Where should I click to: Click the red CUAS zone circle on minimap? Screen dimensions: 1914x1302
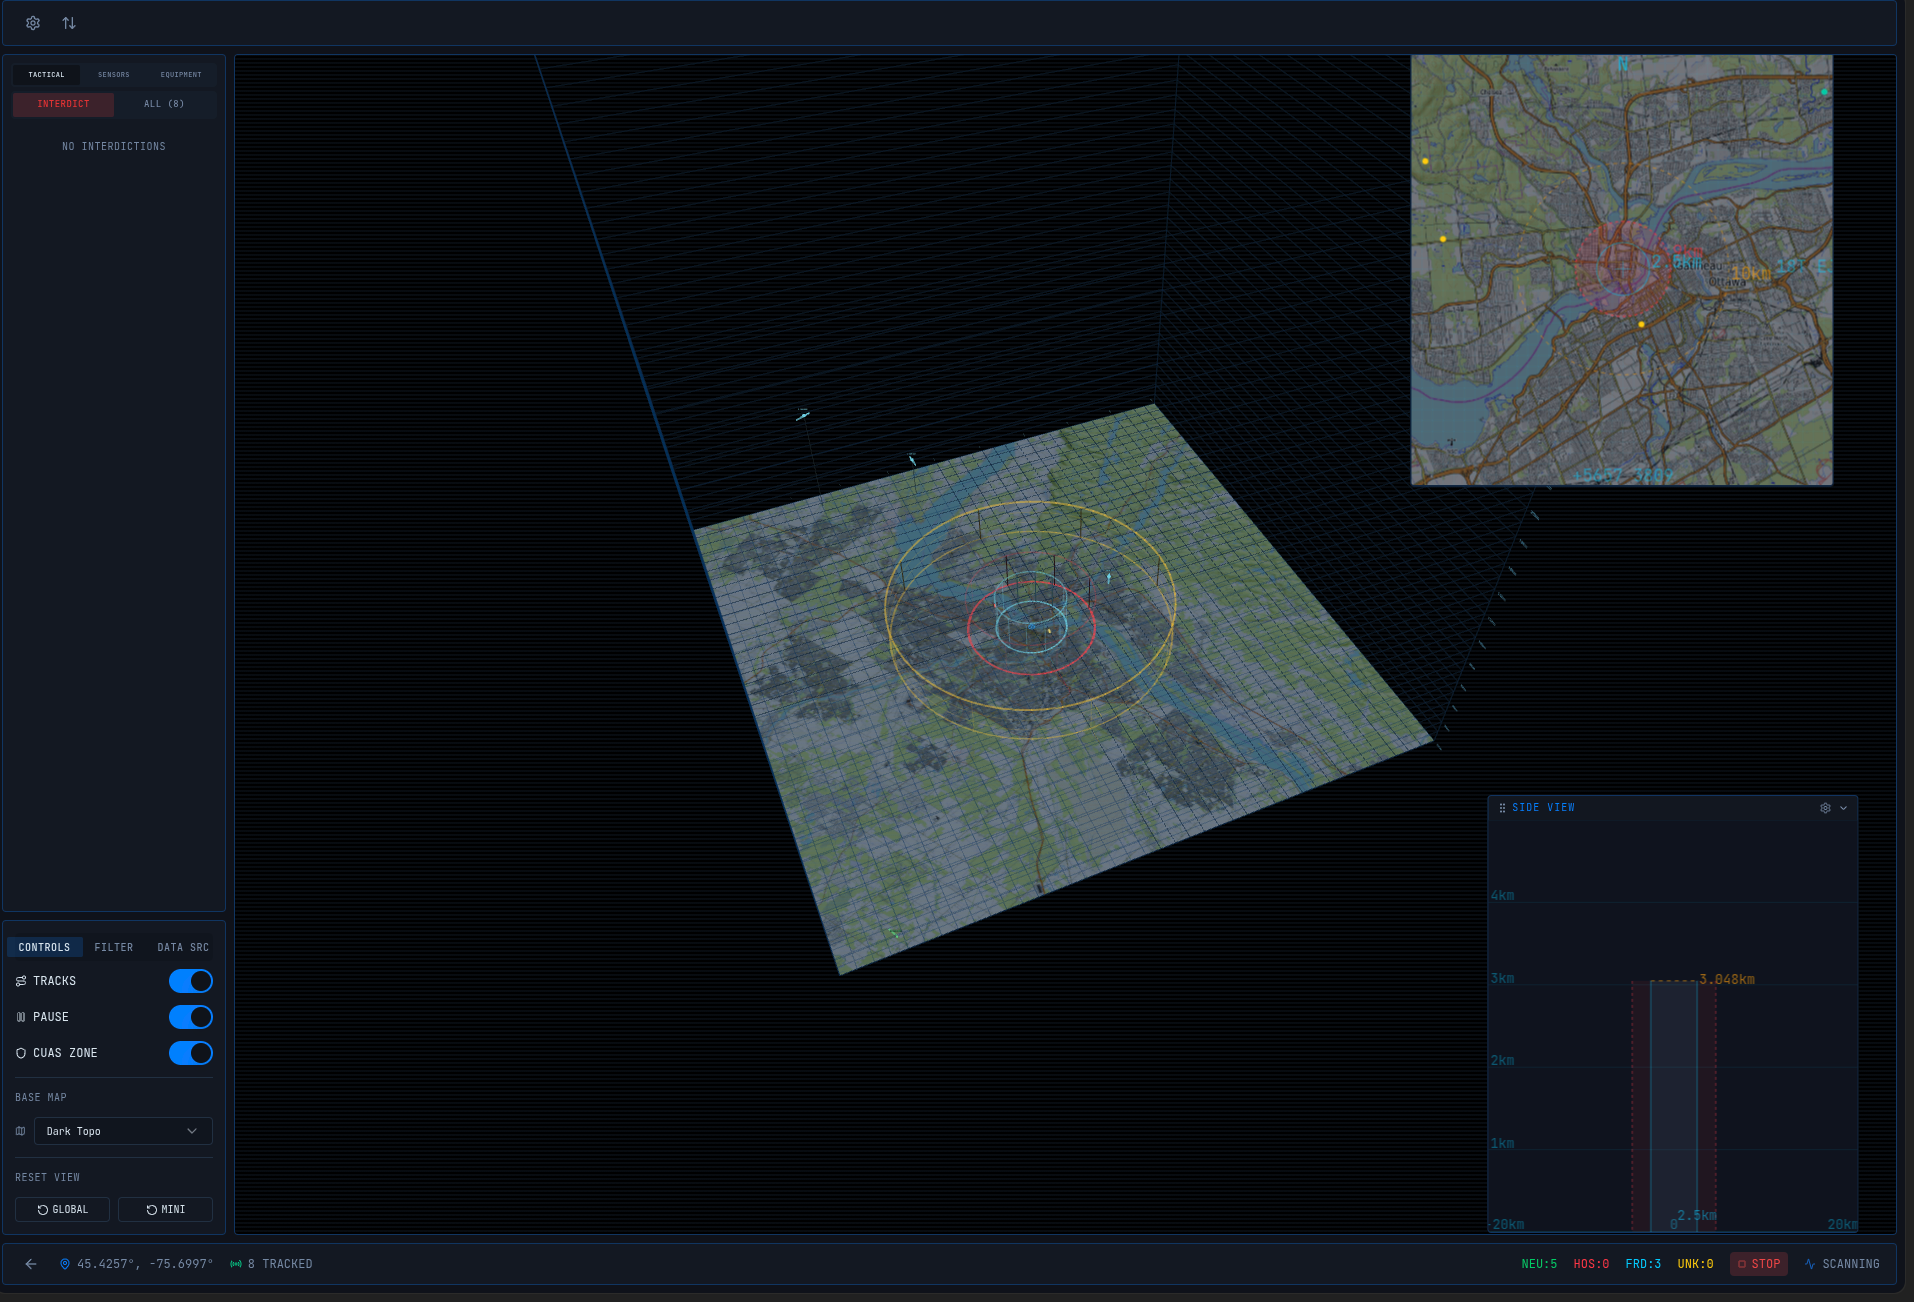click(x=1621, y=268)
